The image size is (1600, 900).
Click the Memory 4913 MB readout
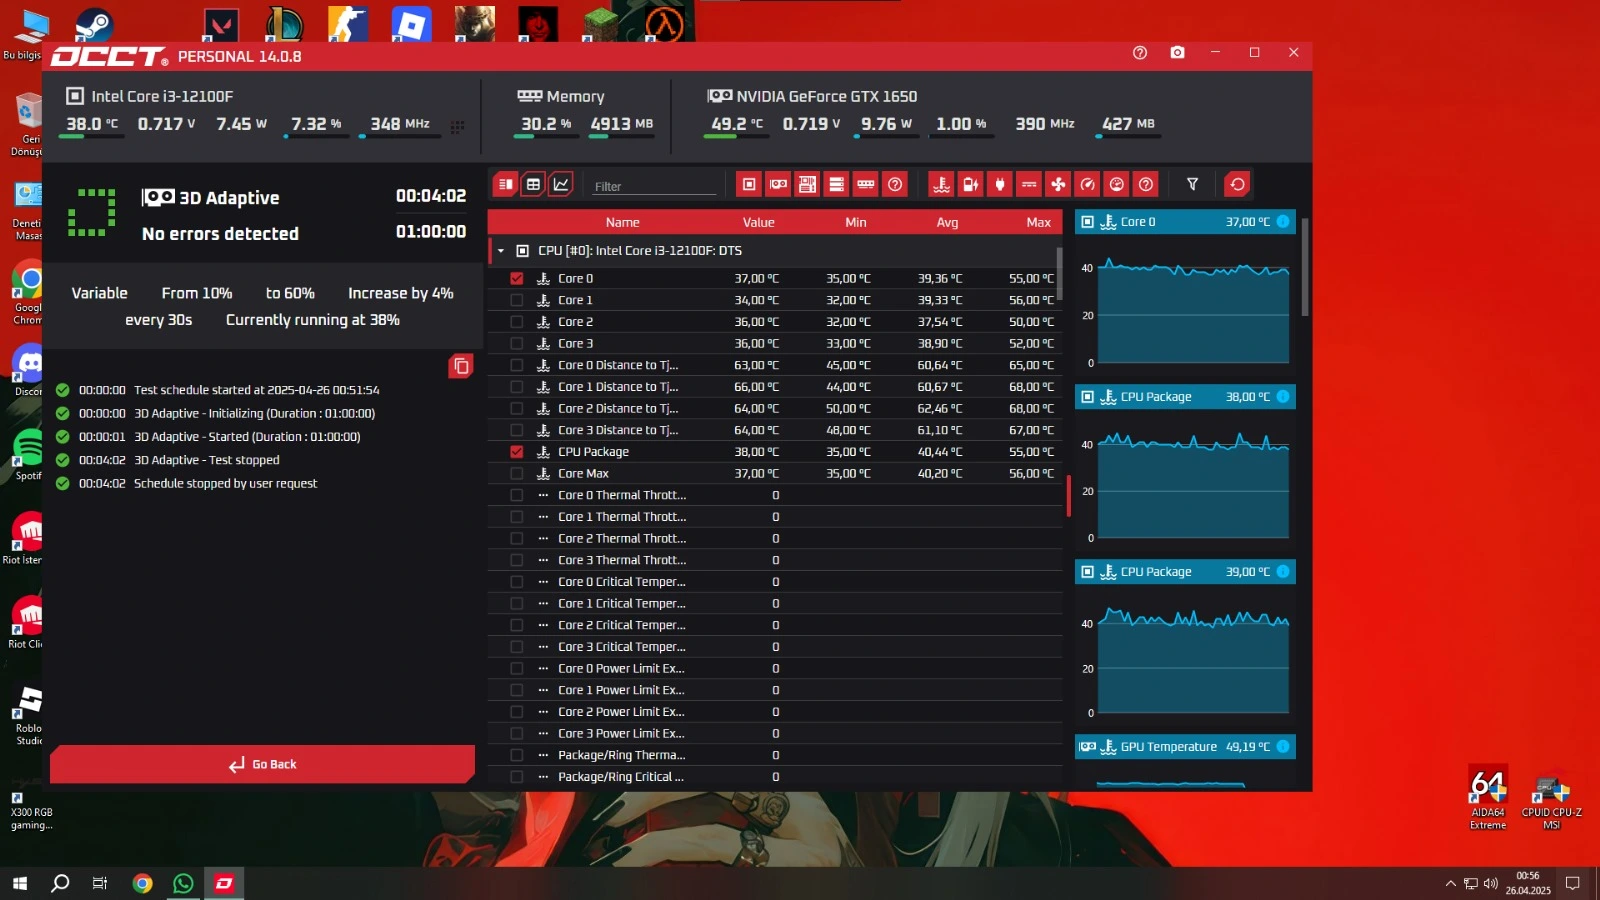(621, 124)
